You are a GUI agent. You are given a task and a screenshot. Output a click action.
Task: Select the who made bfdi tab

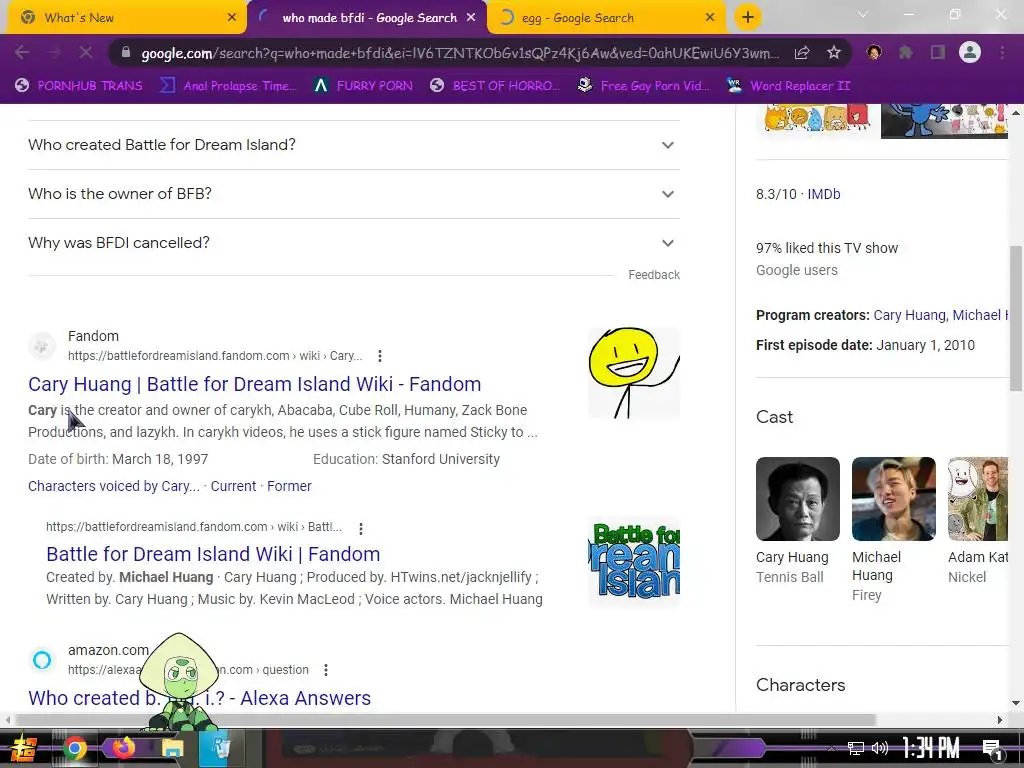coord(367,18)
